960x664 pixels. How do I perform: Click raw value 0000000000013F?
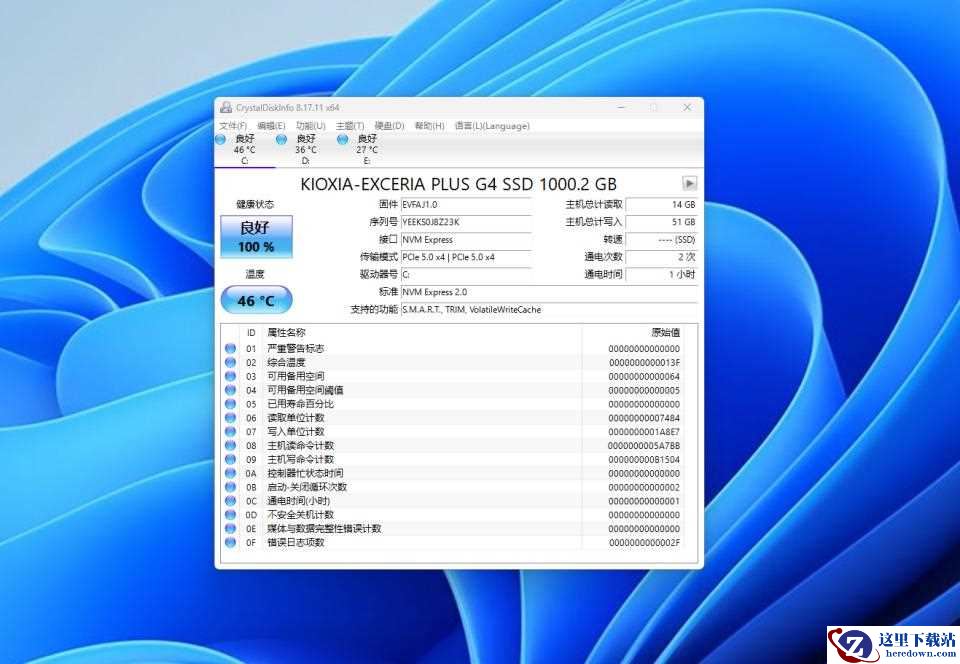click(644, 362)
